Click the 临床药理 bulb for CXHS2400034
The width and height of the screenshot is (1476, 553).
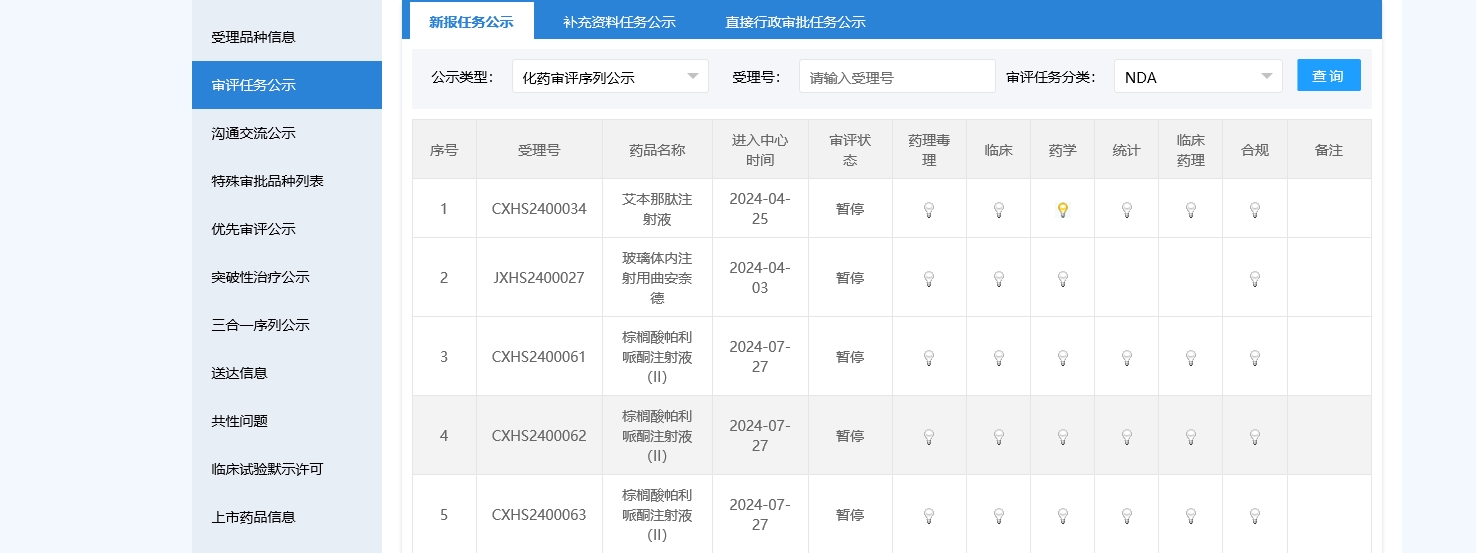pyautogui.click(x=1191, y=210)
